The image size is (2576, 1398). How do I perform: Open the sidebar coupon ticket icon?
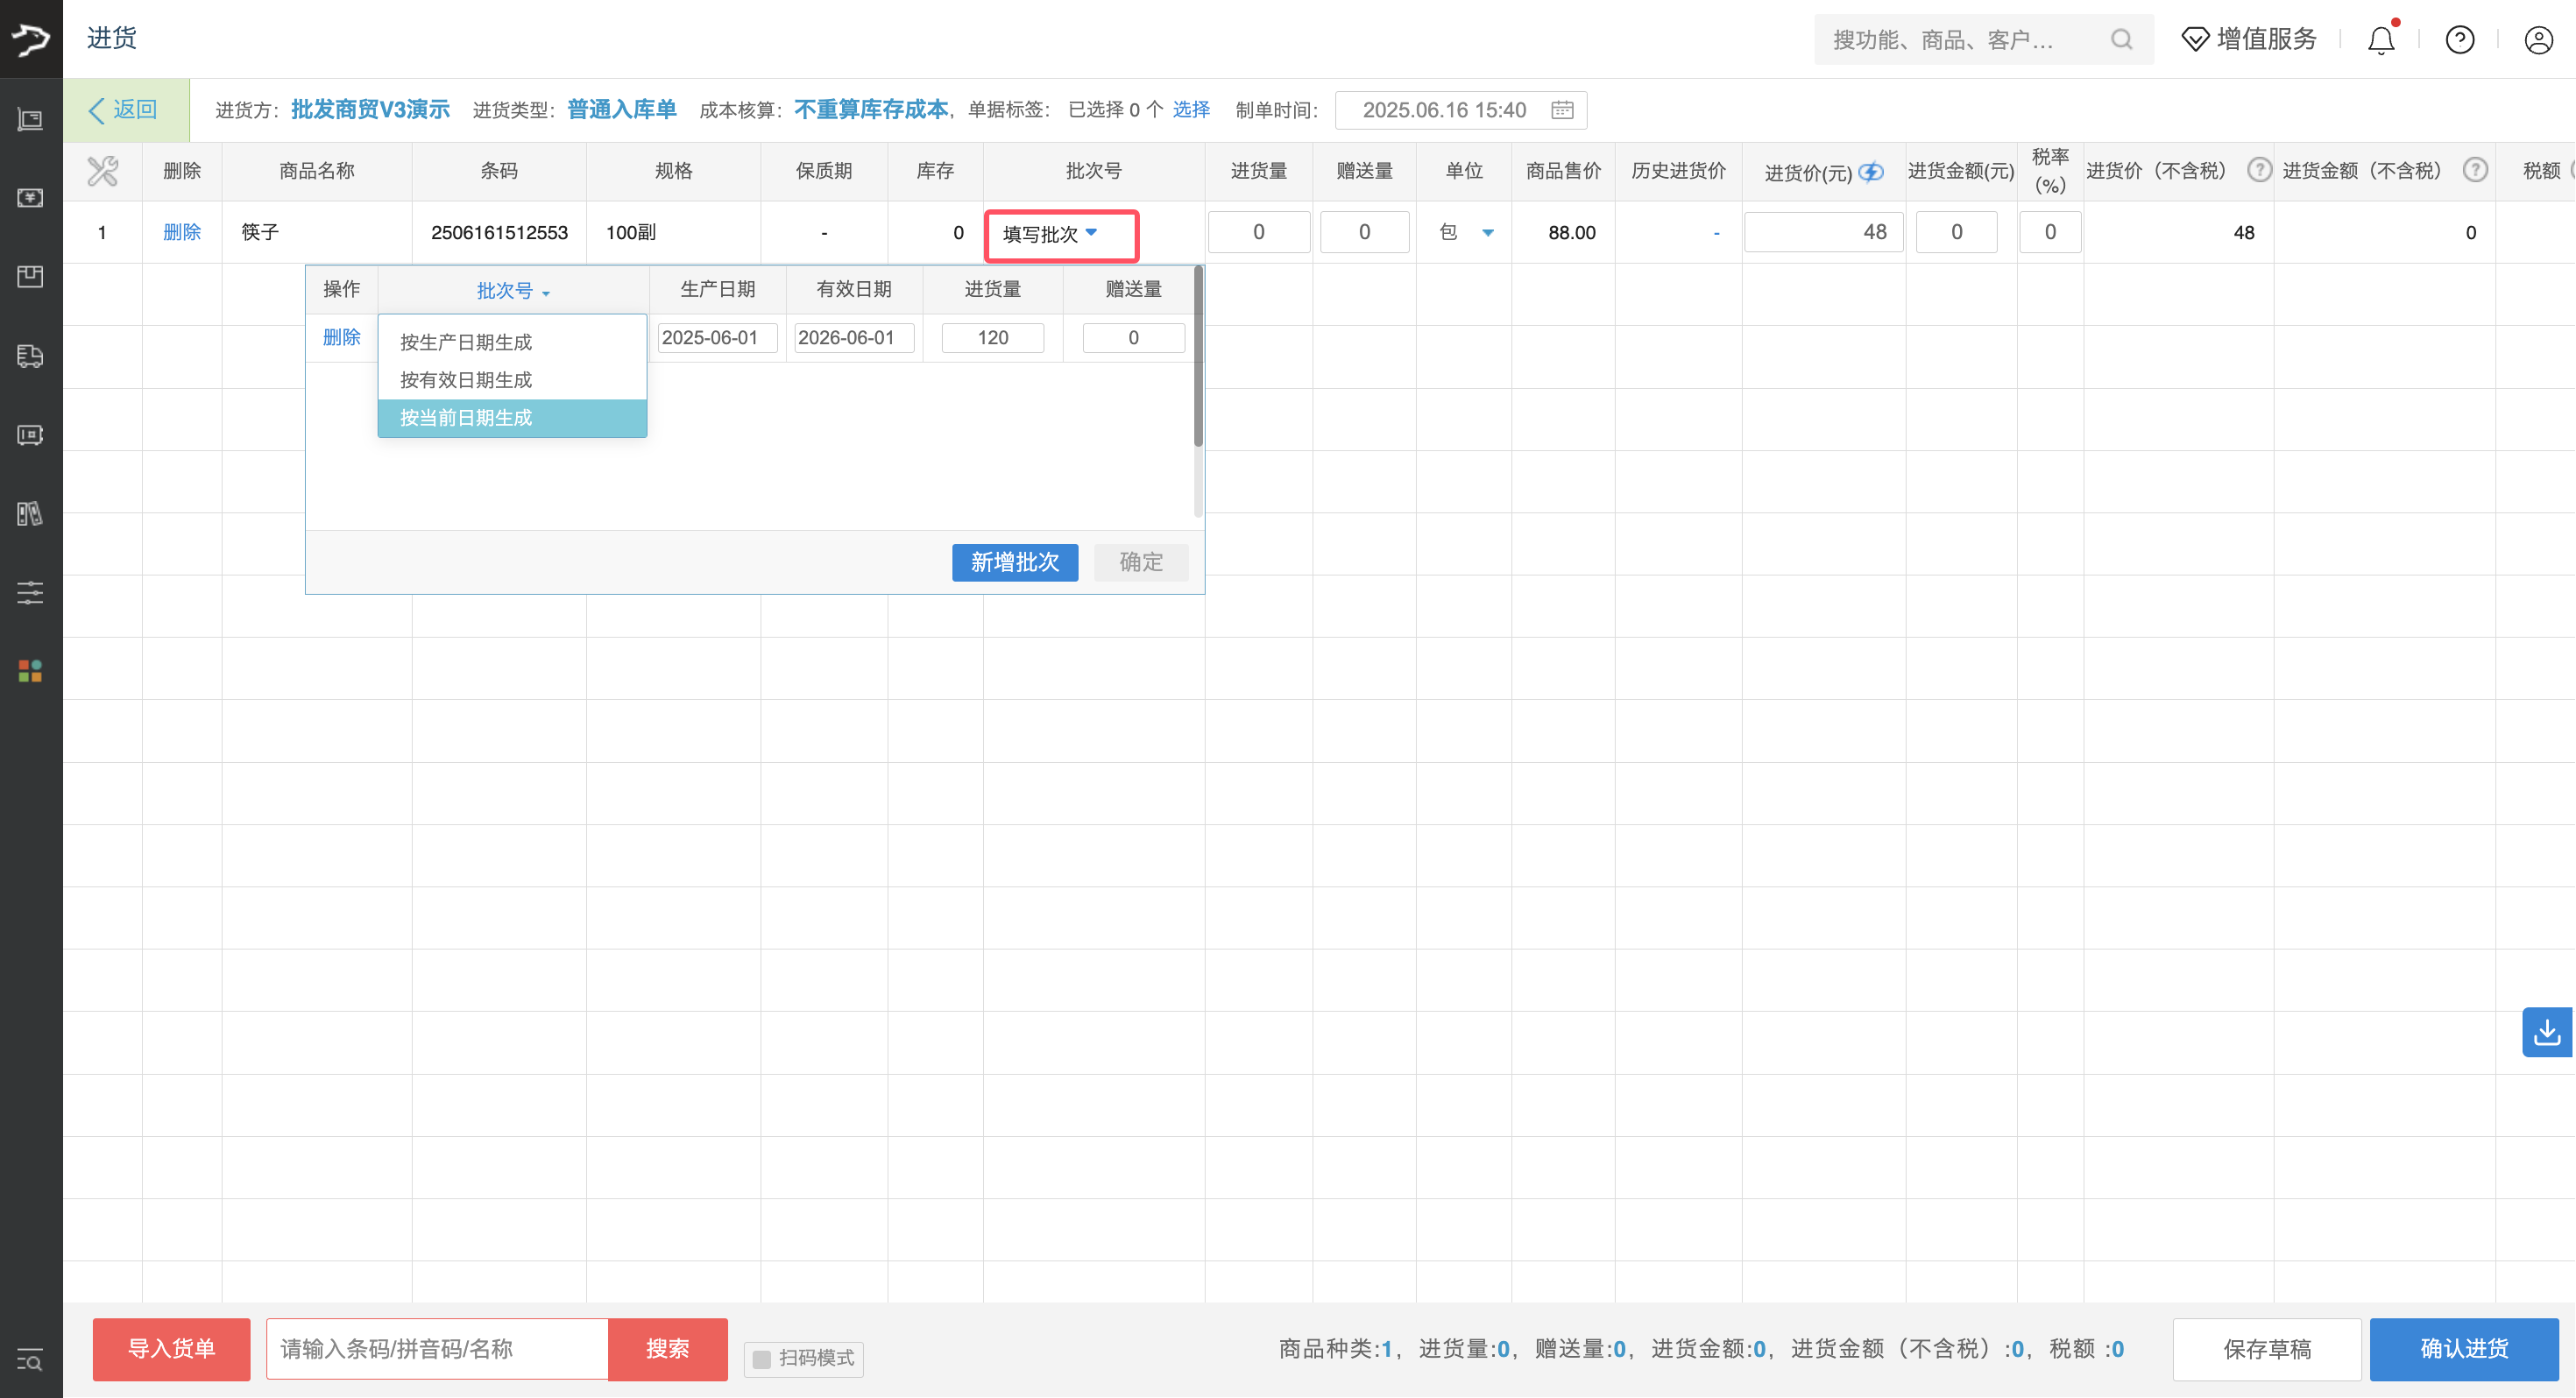(x=31, y=435)
